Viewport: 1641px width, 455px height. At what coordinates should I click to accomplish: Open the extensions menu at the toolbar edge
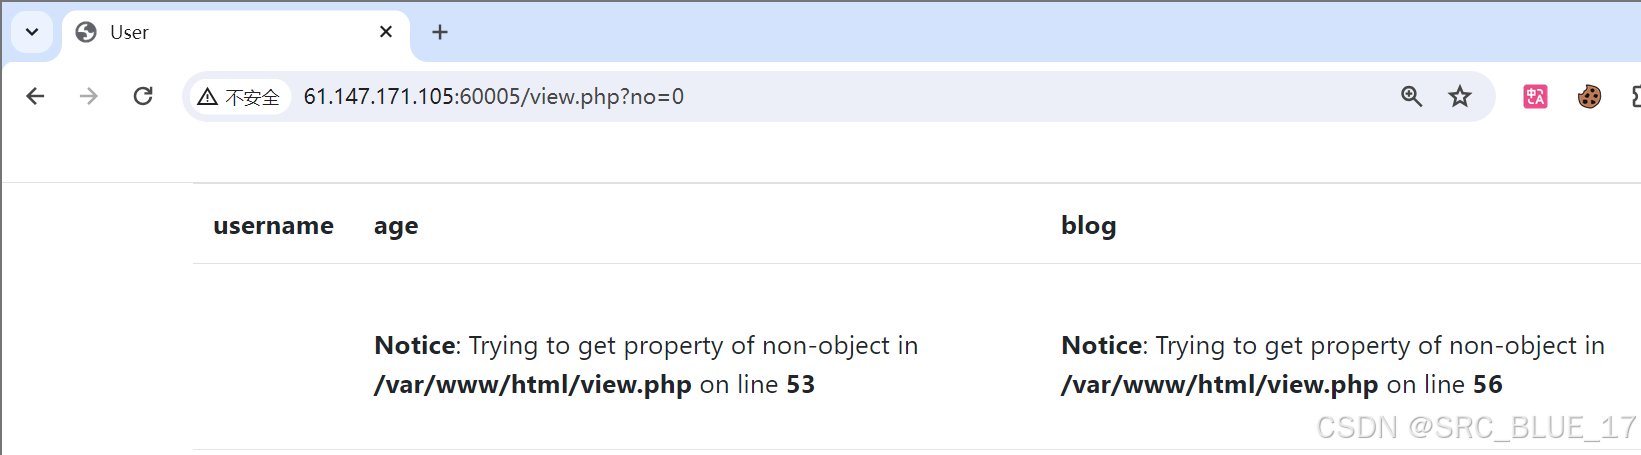click(1635, 96)
